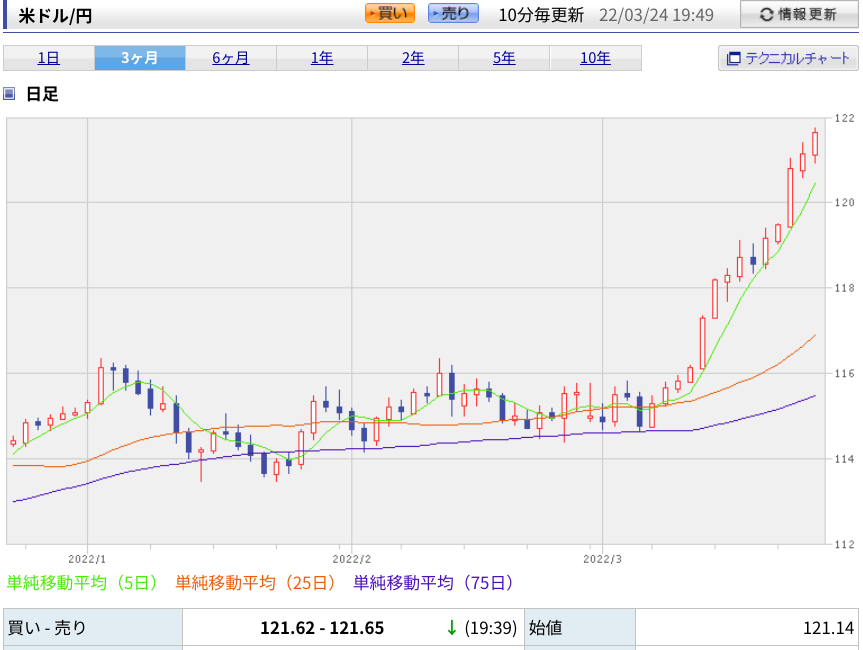Click the 2022/1 axis label

[87, 559]
